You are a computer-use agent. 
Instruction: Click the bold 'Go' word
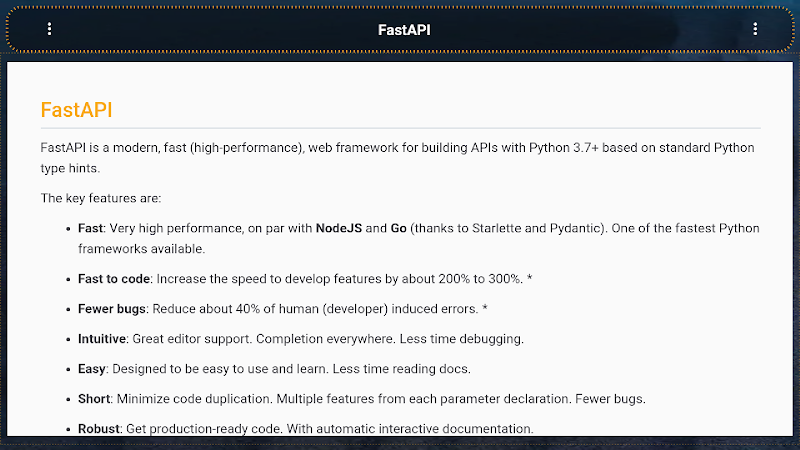pos(398,229)
